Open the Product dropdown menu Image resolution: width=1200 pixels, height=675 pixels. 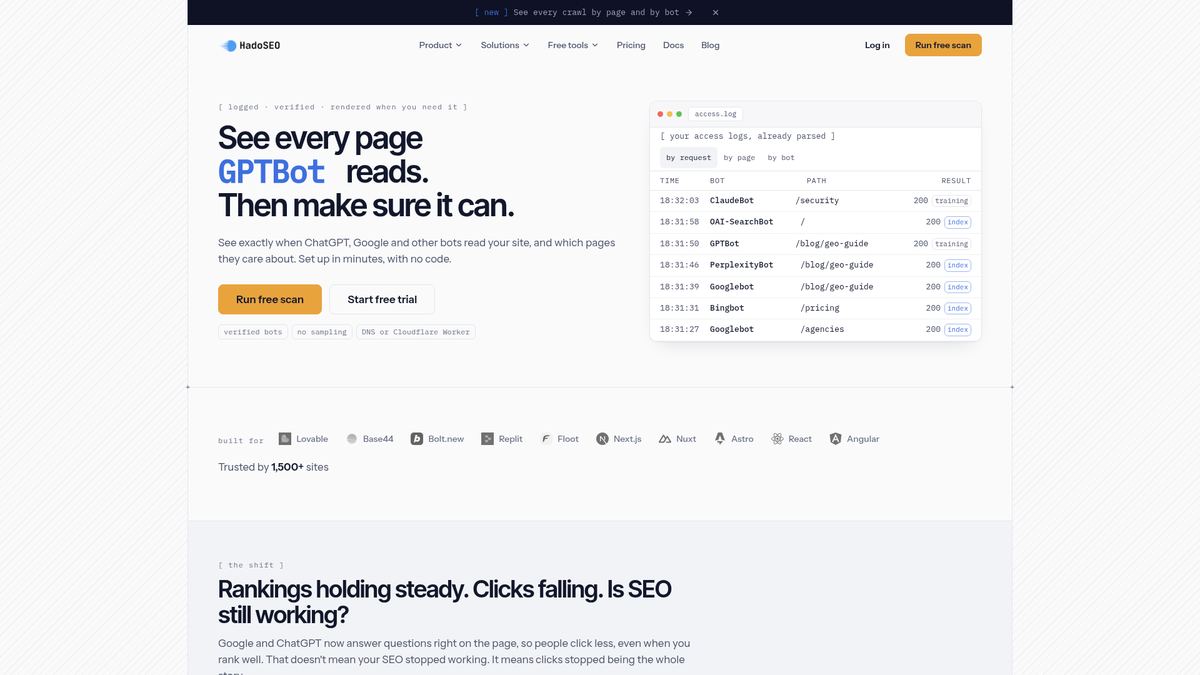point(440,45)
